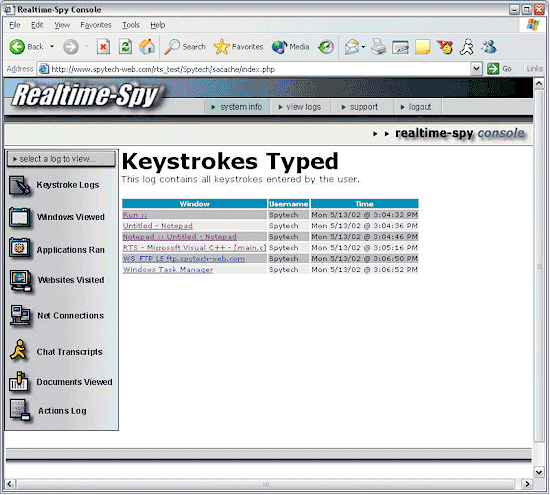This screenshot has height=495, width=550.
Task: Click the History clock icon
Action: pyautogui.click(x=326, y=47)
